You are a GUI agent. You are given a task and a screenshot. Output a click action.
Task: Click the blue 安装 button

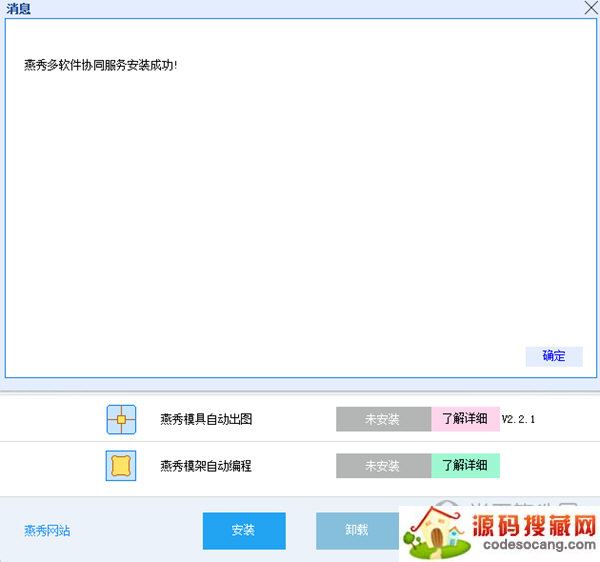[x=244, y=531]
